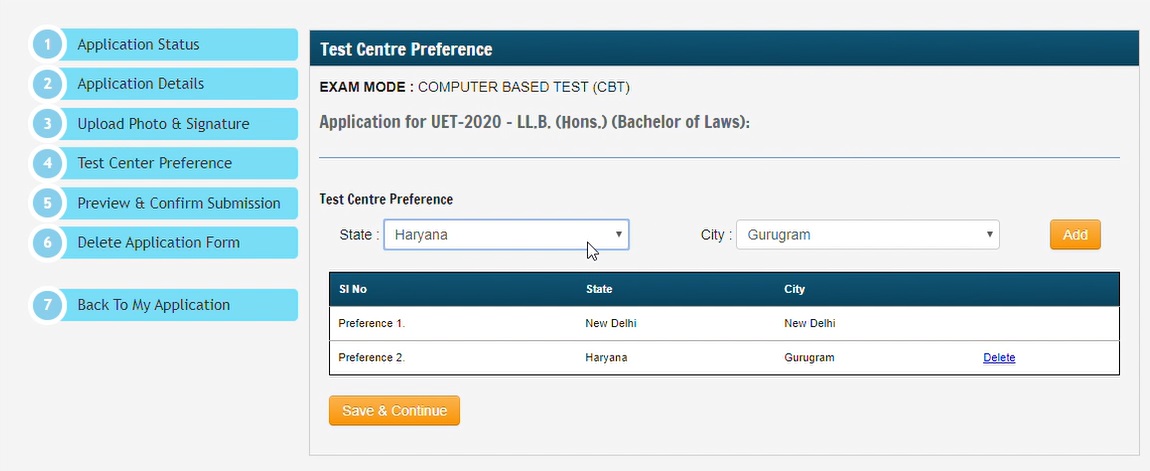Click Save & Continue button

pos(394,411)
